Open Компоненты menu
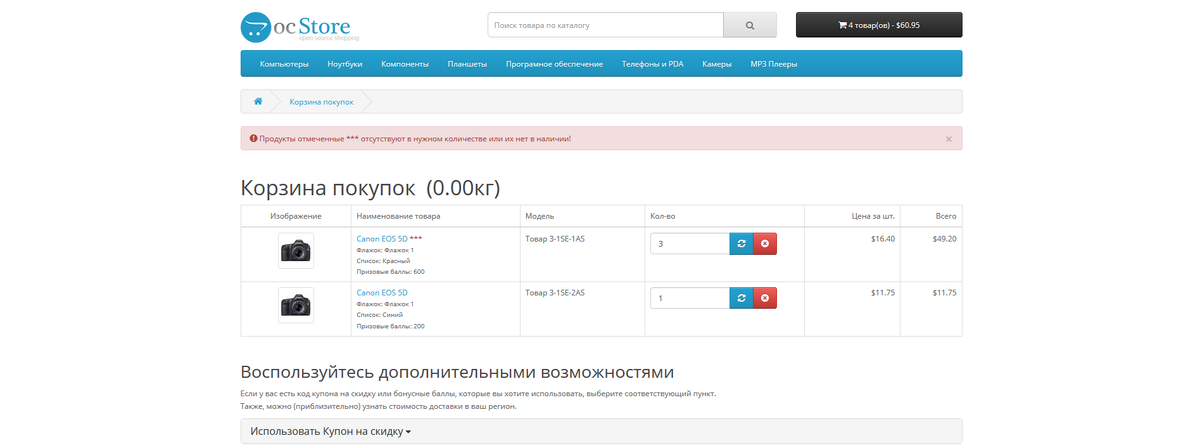The height and width of the screenshot is (445, 1200). pos(405,64)
